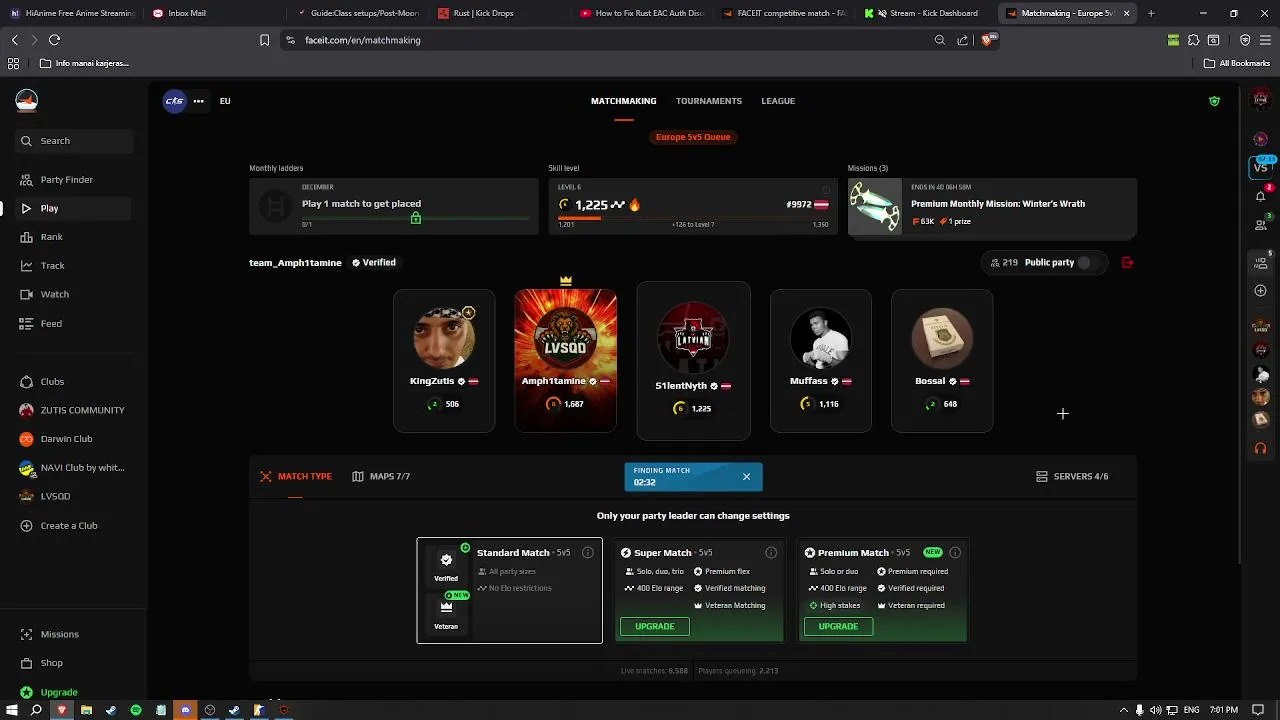
Task: Open the Premium Monthly Mission Winter's Wrath card
Action: pyautogui.click(x=992, y=207)
